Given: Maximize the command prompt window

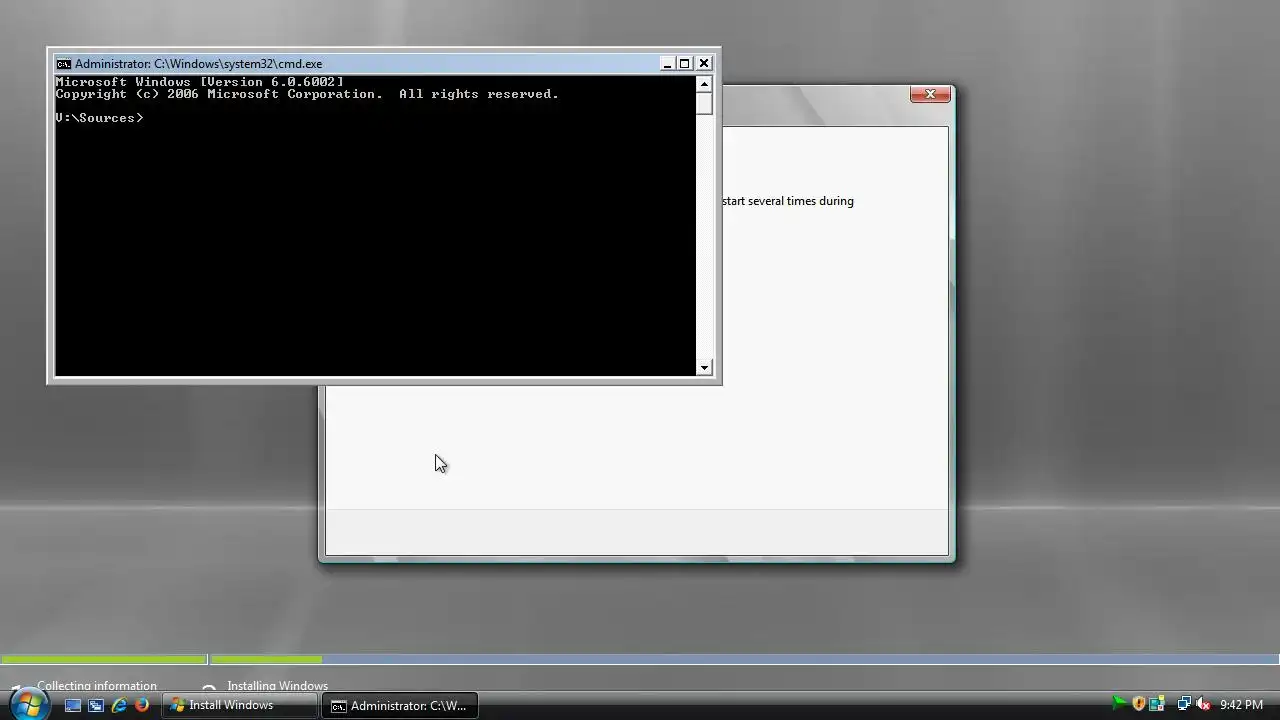Looking at the screenshot, I should click(685, 63).
